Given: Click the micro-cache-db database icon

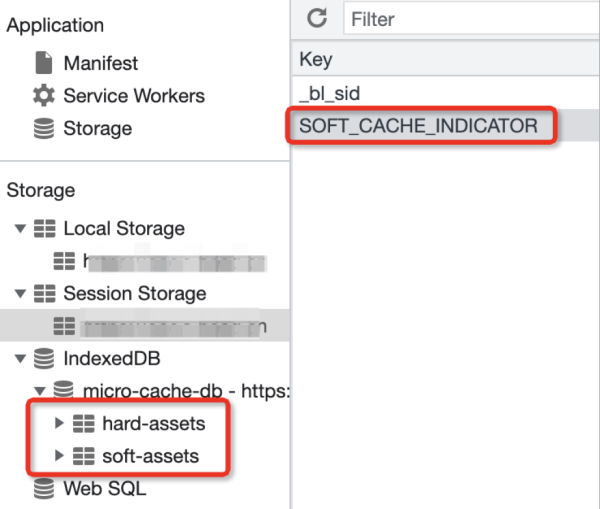Looking at the screenshot, I should click(x=63, y=390).
